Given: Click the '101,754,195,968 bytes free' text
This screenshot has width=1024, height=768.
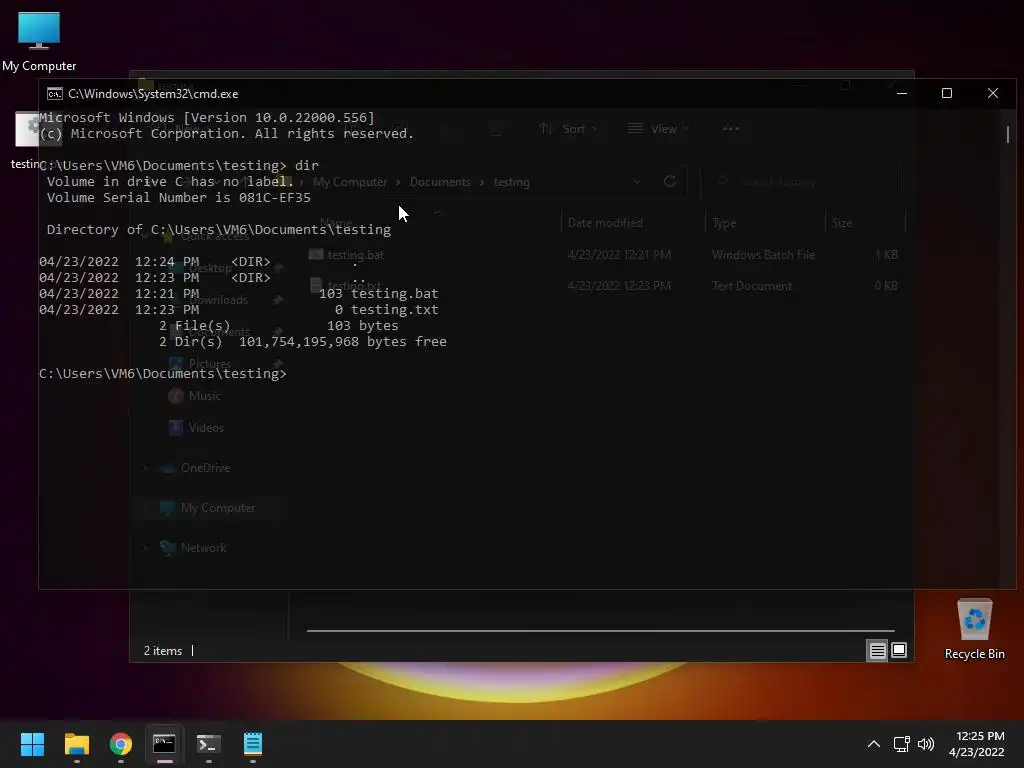Looking at the screenshot, I should [342, 342].
